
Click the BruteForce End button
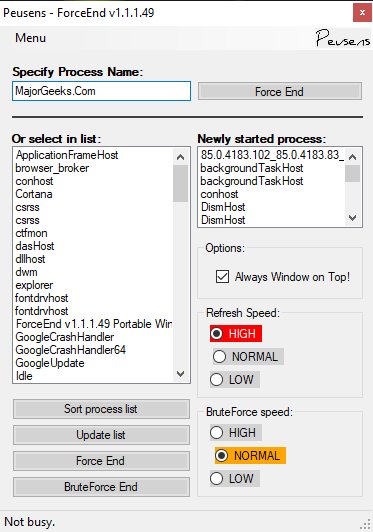[101, 487]
